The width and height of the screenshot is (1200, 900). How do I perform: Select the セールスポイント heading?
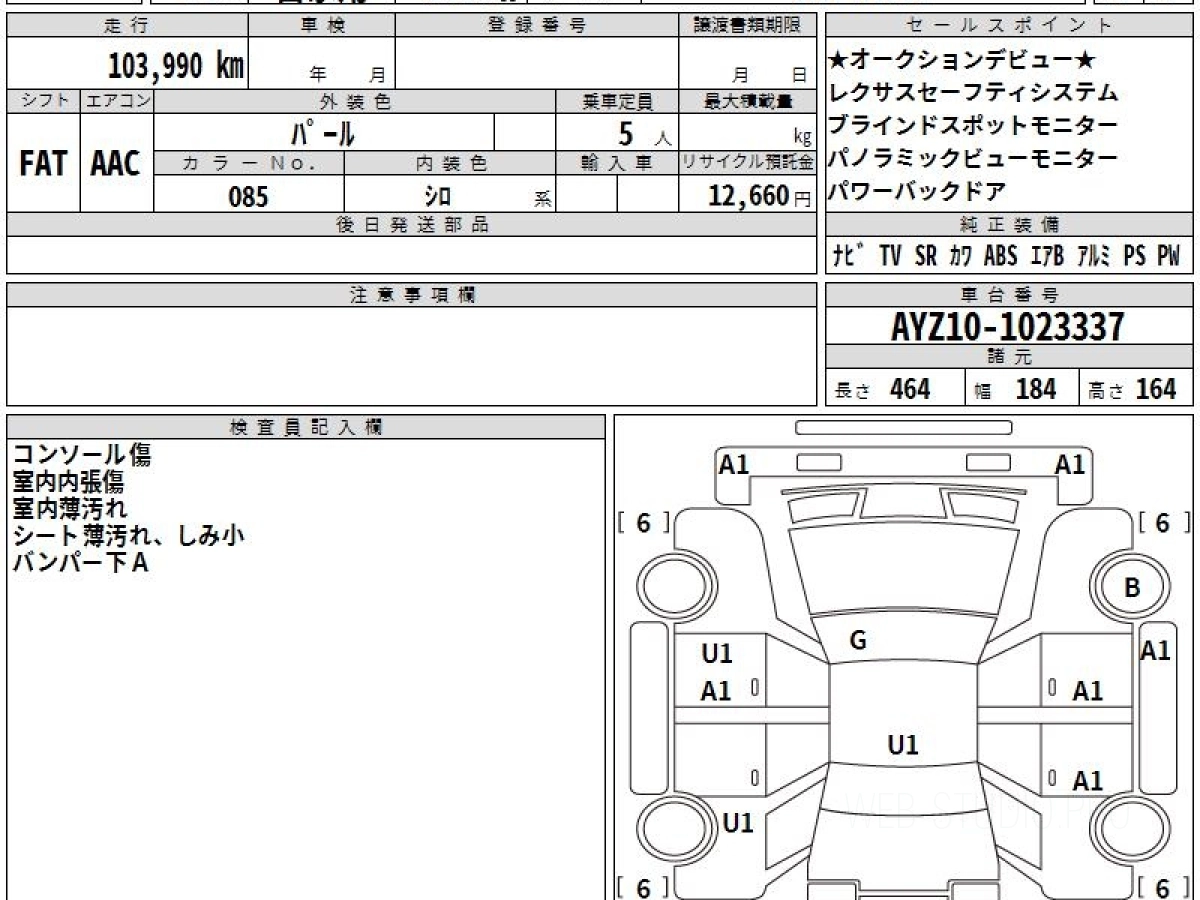coord(1010,26)
